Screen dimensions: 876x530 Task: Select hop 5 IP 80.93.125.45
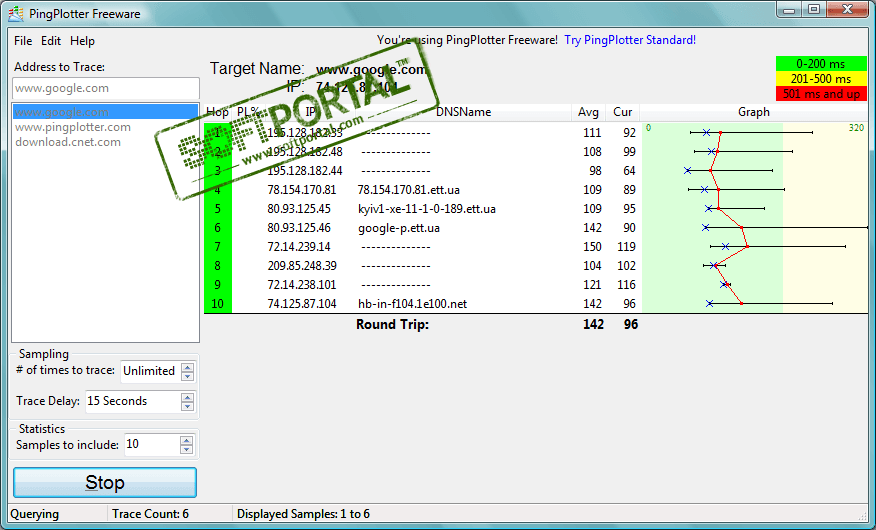[299, 209]
